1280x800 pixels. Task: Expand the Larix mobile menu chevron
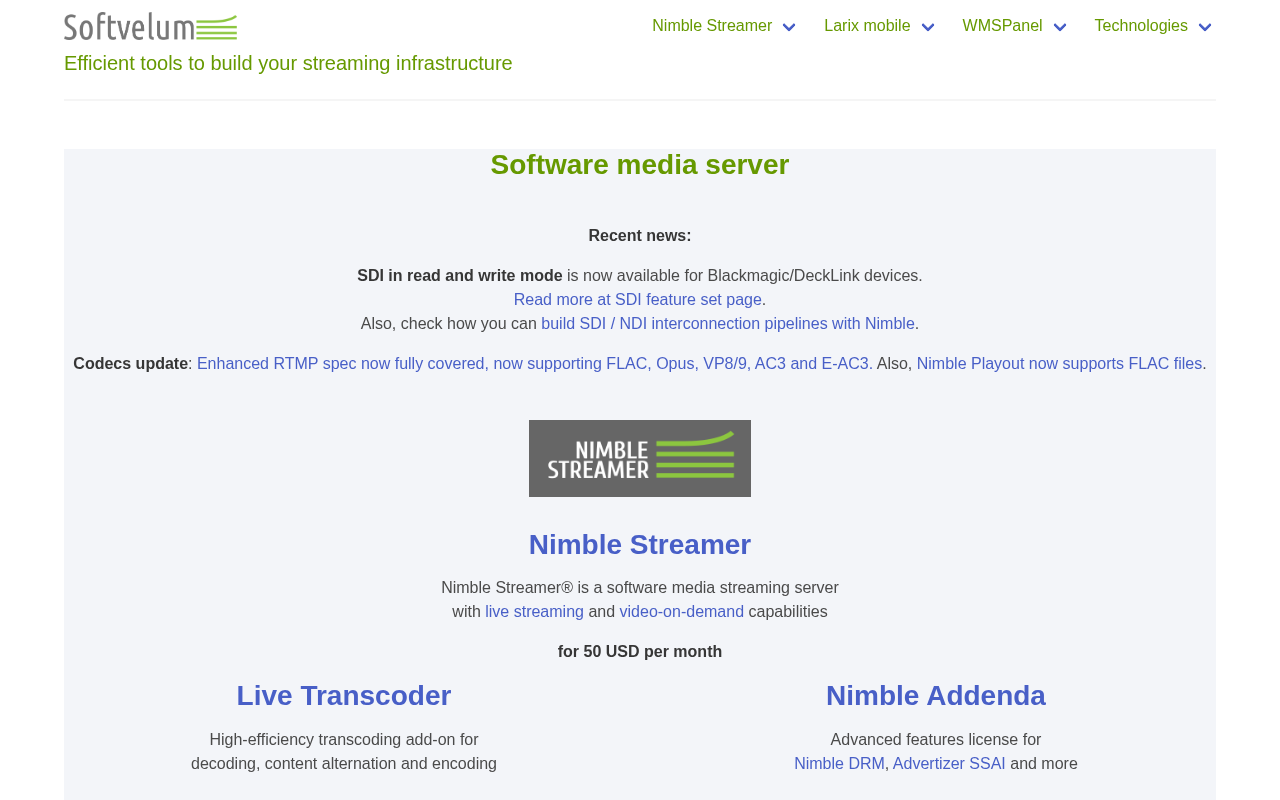(x=927, y=27)
